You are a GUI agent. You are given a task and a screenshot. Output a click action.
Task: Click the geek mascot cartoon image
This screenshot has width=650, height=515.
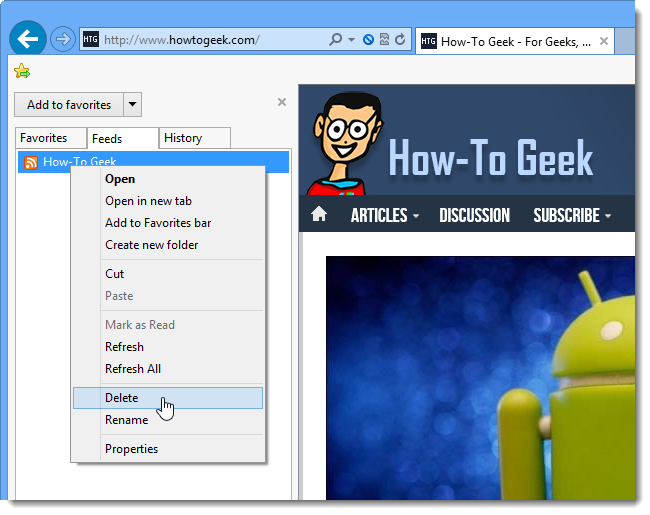click(x=345, y=143)
